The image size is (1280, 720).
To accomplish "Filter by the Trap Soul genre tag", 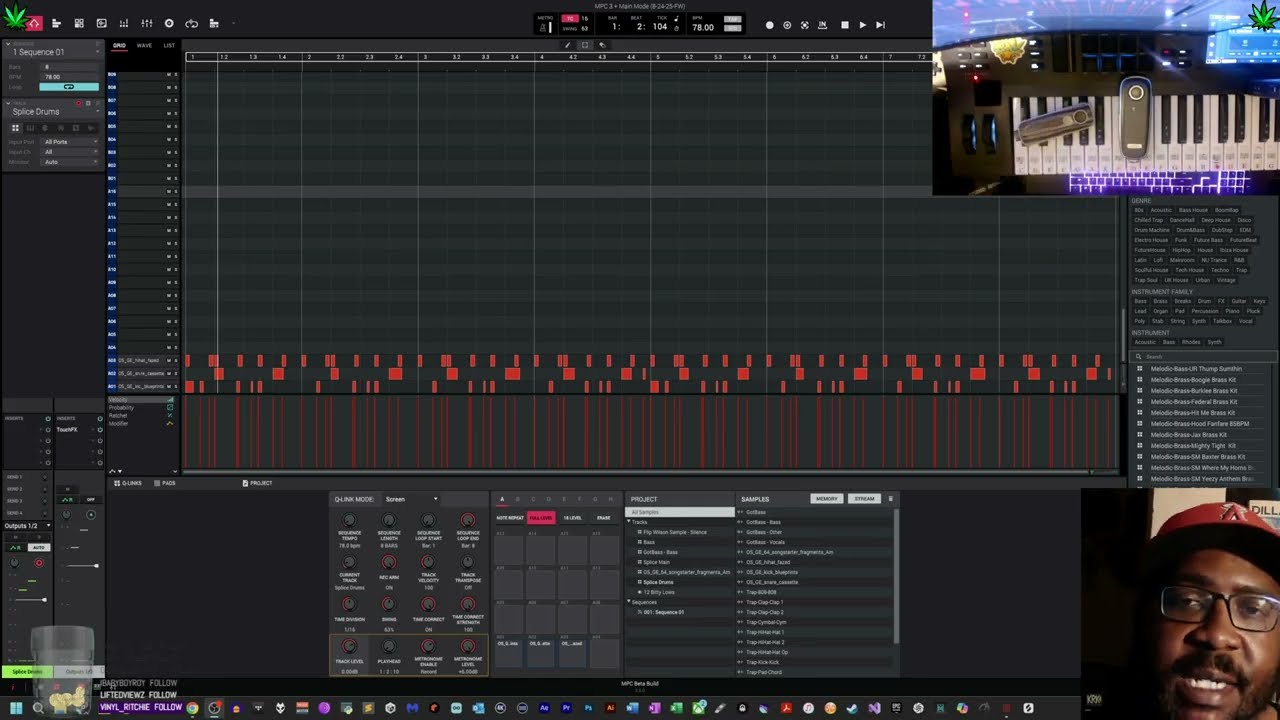I will point(1145,280).
